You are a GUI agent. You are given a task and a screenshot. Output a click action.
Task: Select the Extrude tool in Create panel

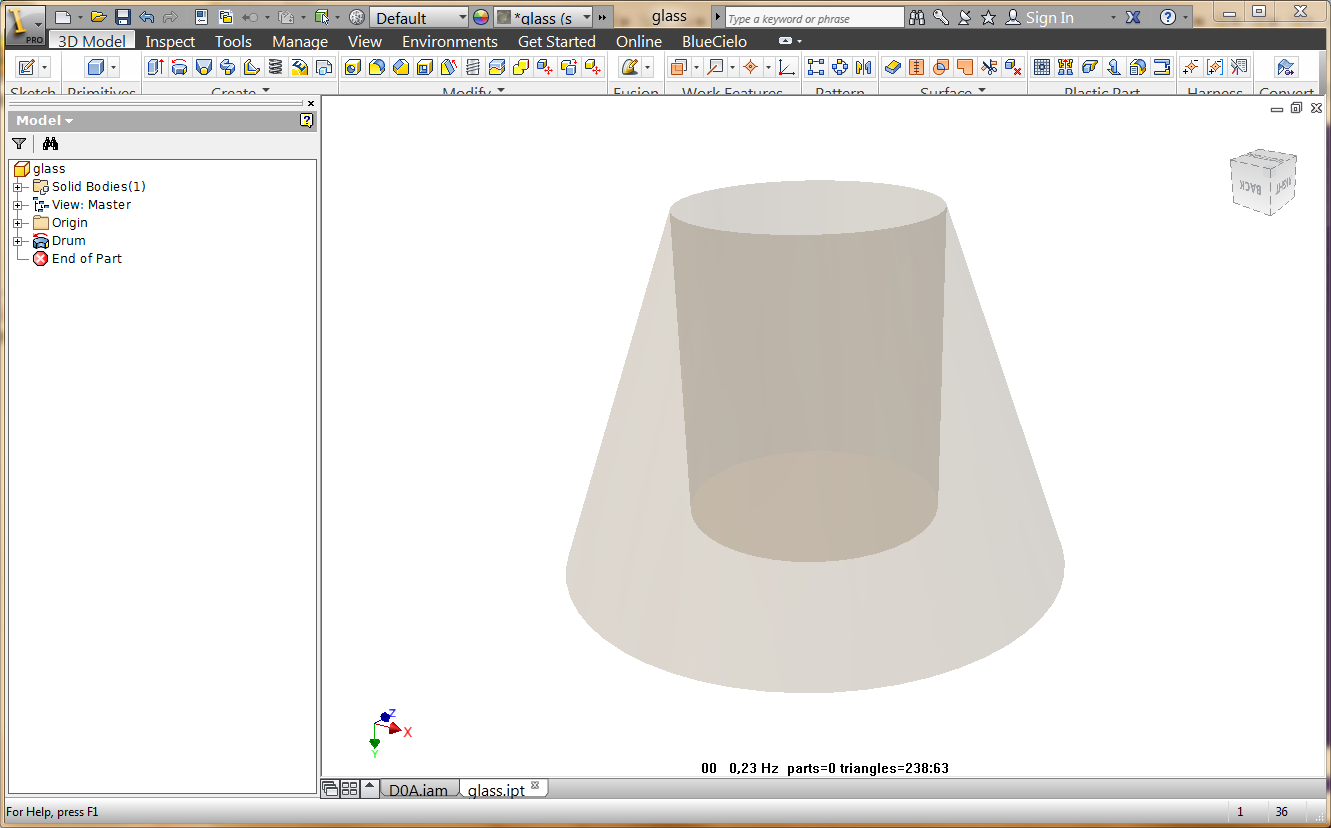155,67
